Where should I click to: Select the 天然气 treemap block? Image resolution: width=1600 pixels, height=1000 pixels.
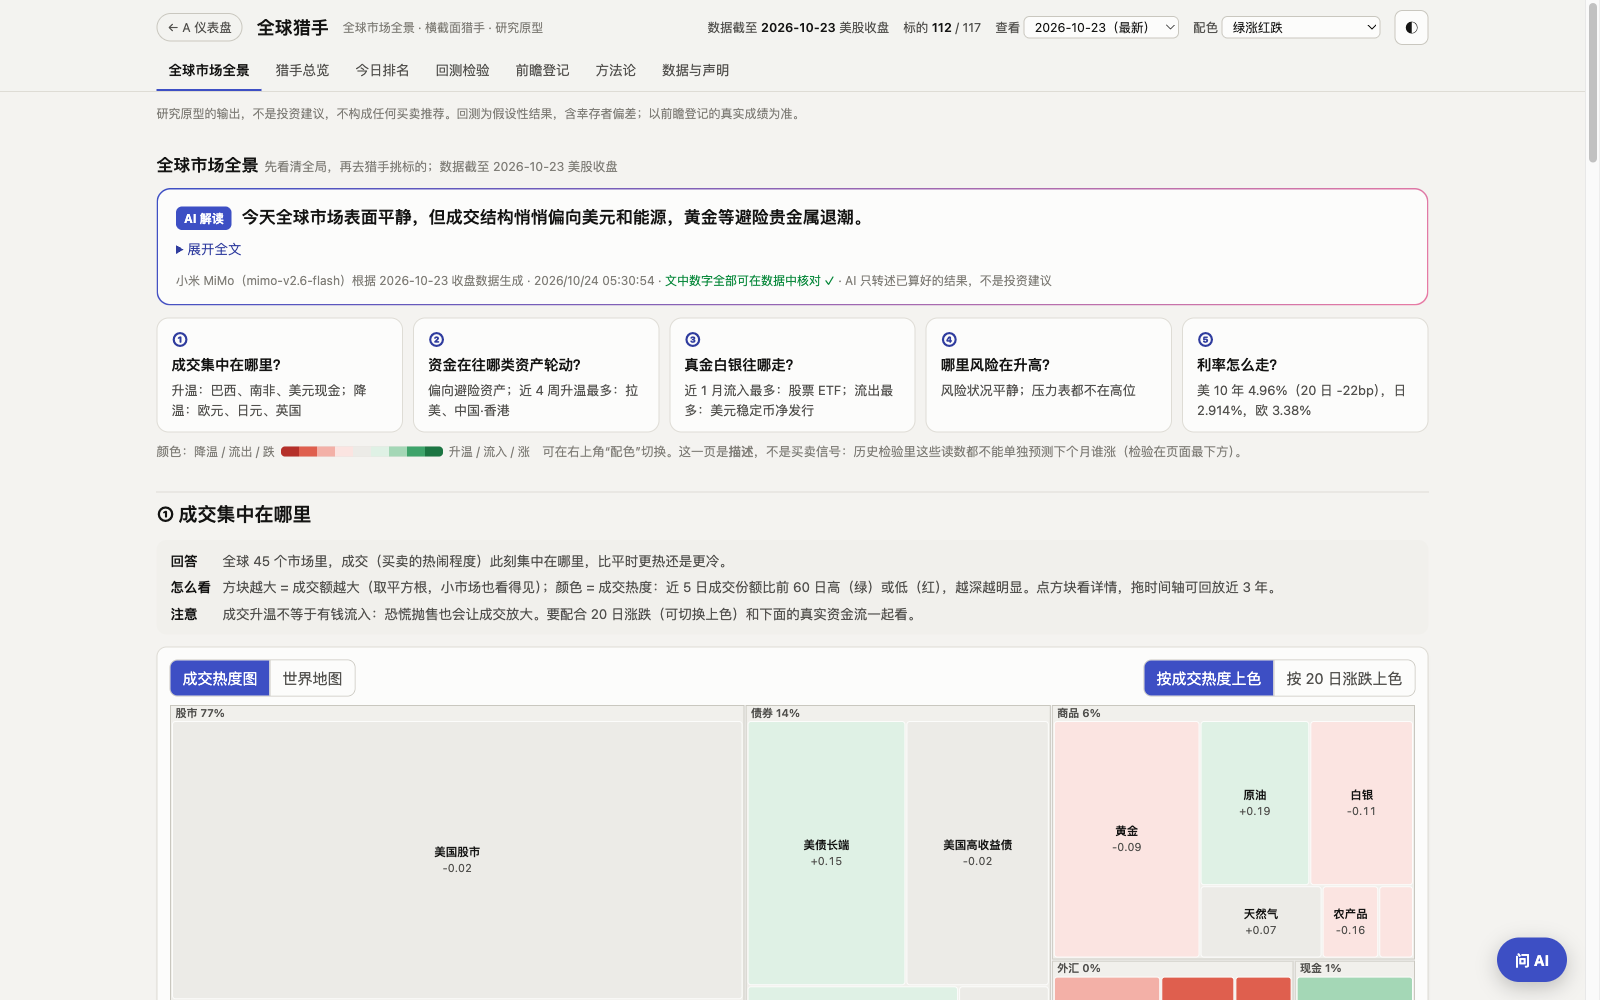[x=1260, y=922]
